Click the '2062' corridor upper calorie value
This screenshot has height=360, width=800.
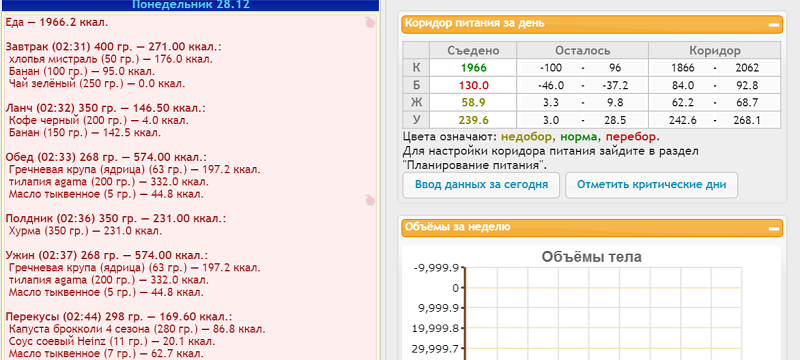(x=747, y=68)
